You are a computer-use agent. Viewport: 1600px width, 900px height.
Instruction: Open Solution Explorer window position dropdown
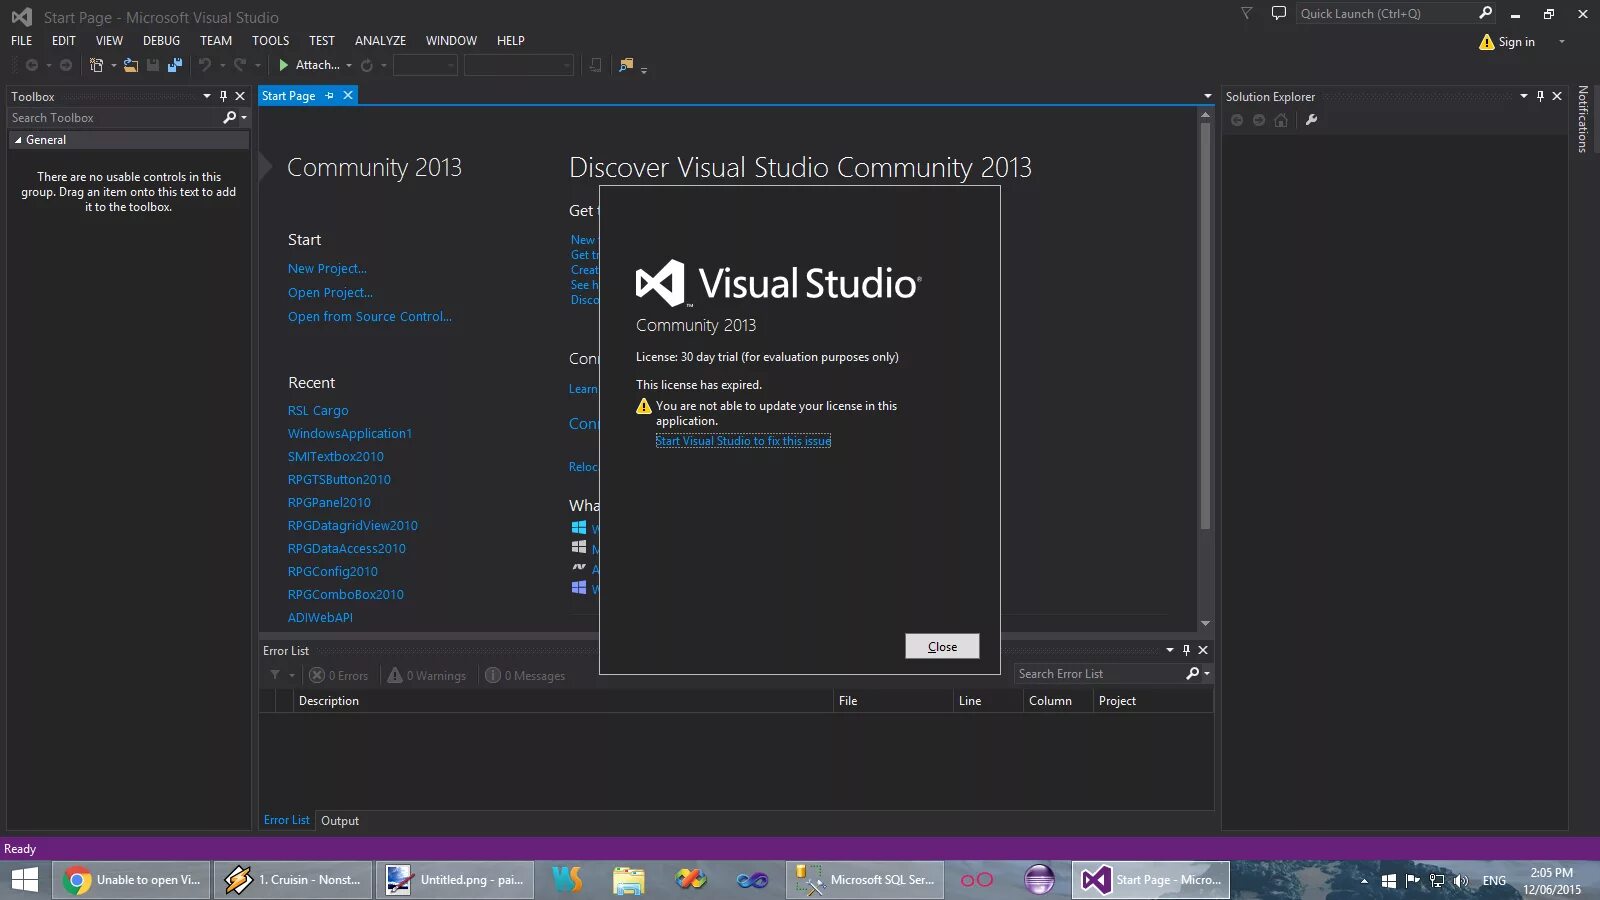1524,96
